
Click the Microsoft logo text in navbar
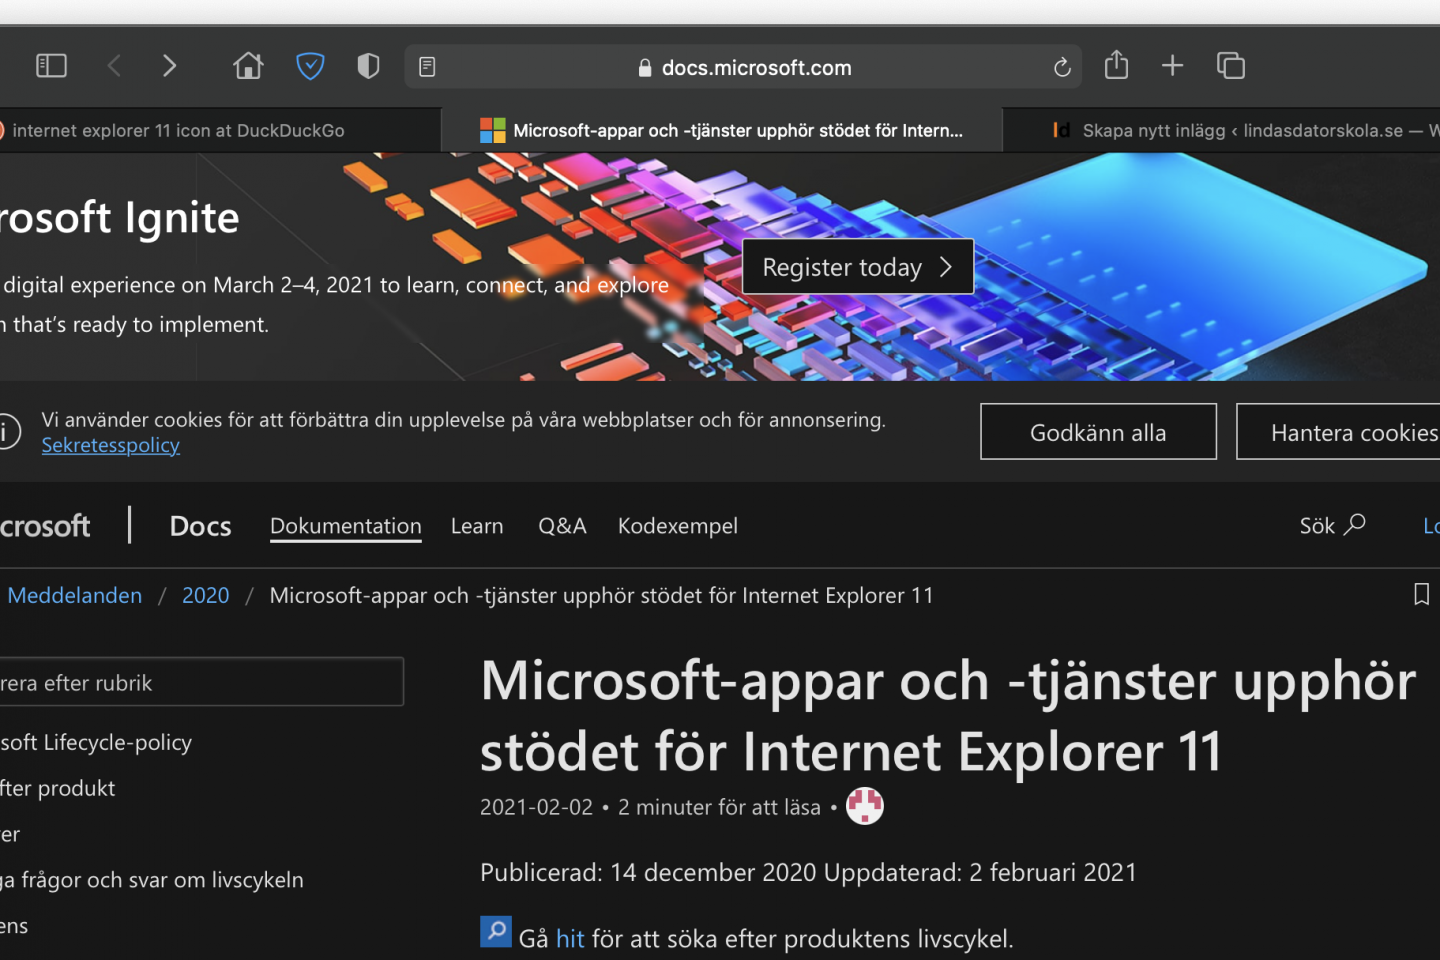click(x=45, y=526)
